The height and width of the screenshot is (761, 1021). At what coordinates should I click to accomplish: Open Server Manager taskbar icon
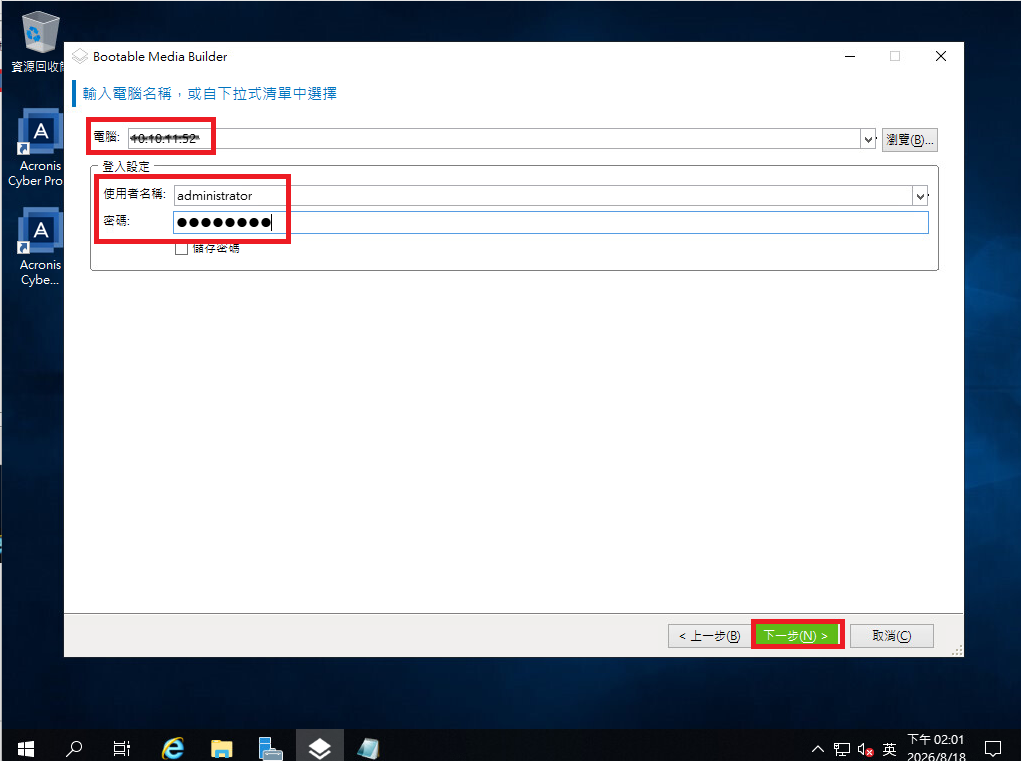[x=270, y=748]
